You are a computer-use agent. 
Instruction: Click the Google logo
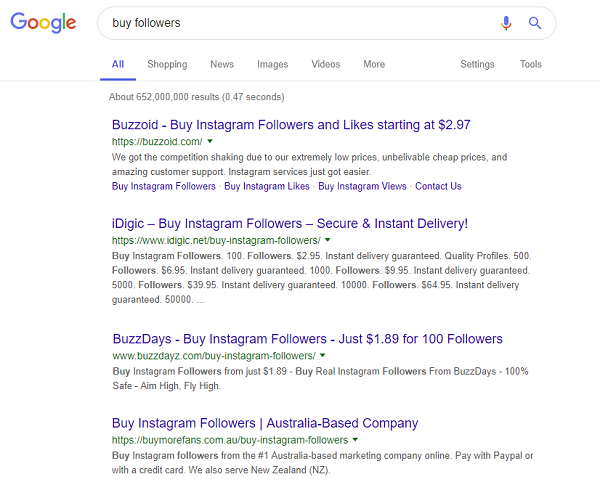tap(43, 23)
